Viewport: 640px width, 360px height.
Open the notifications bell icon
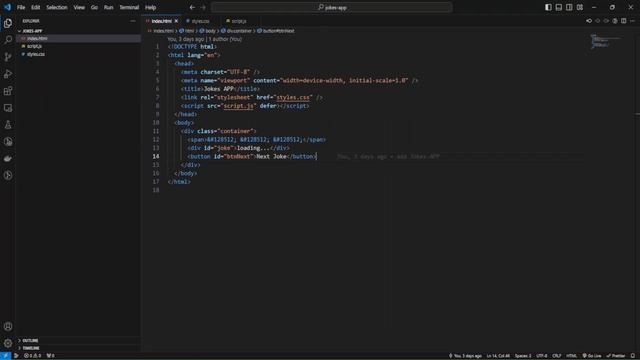[633, 356]
